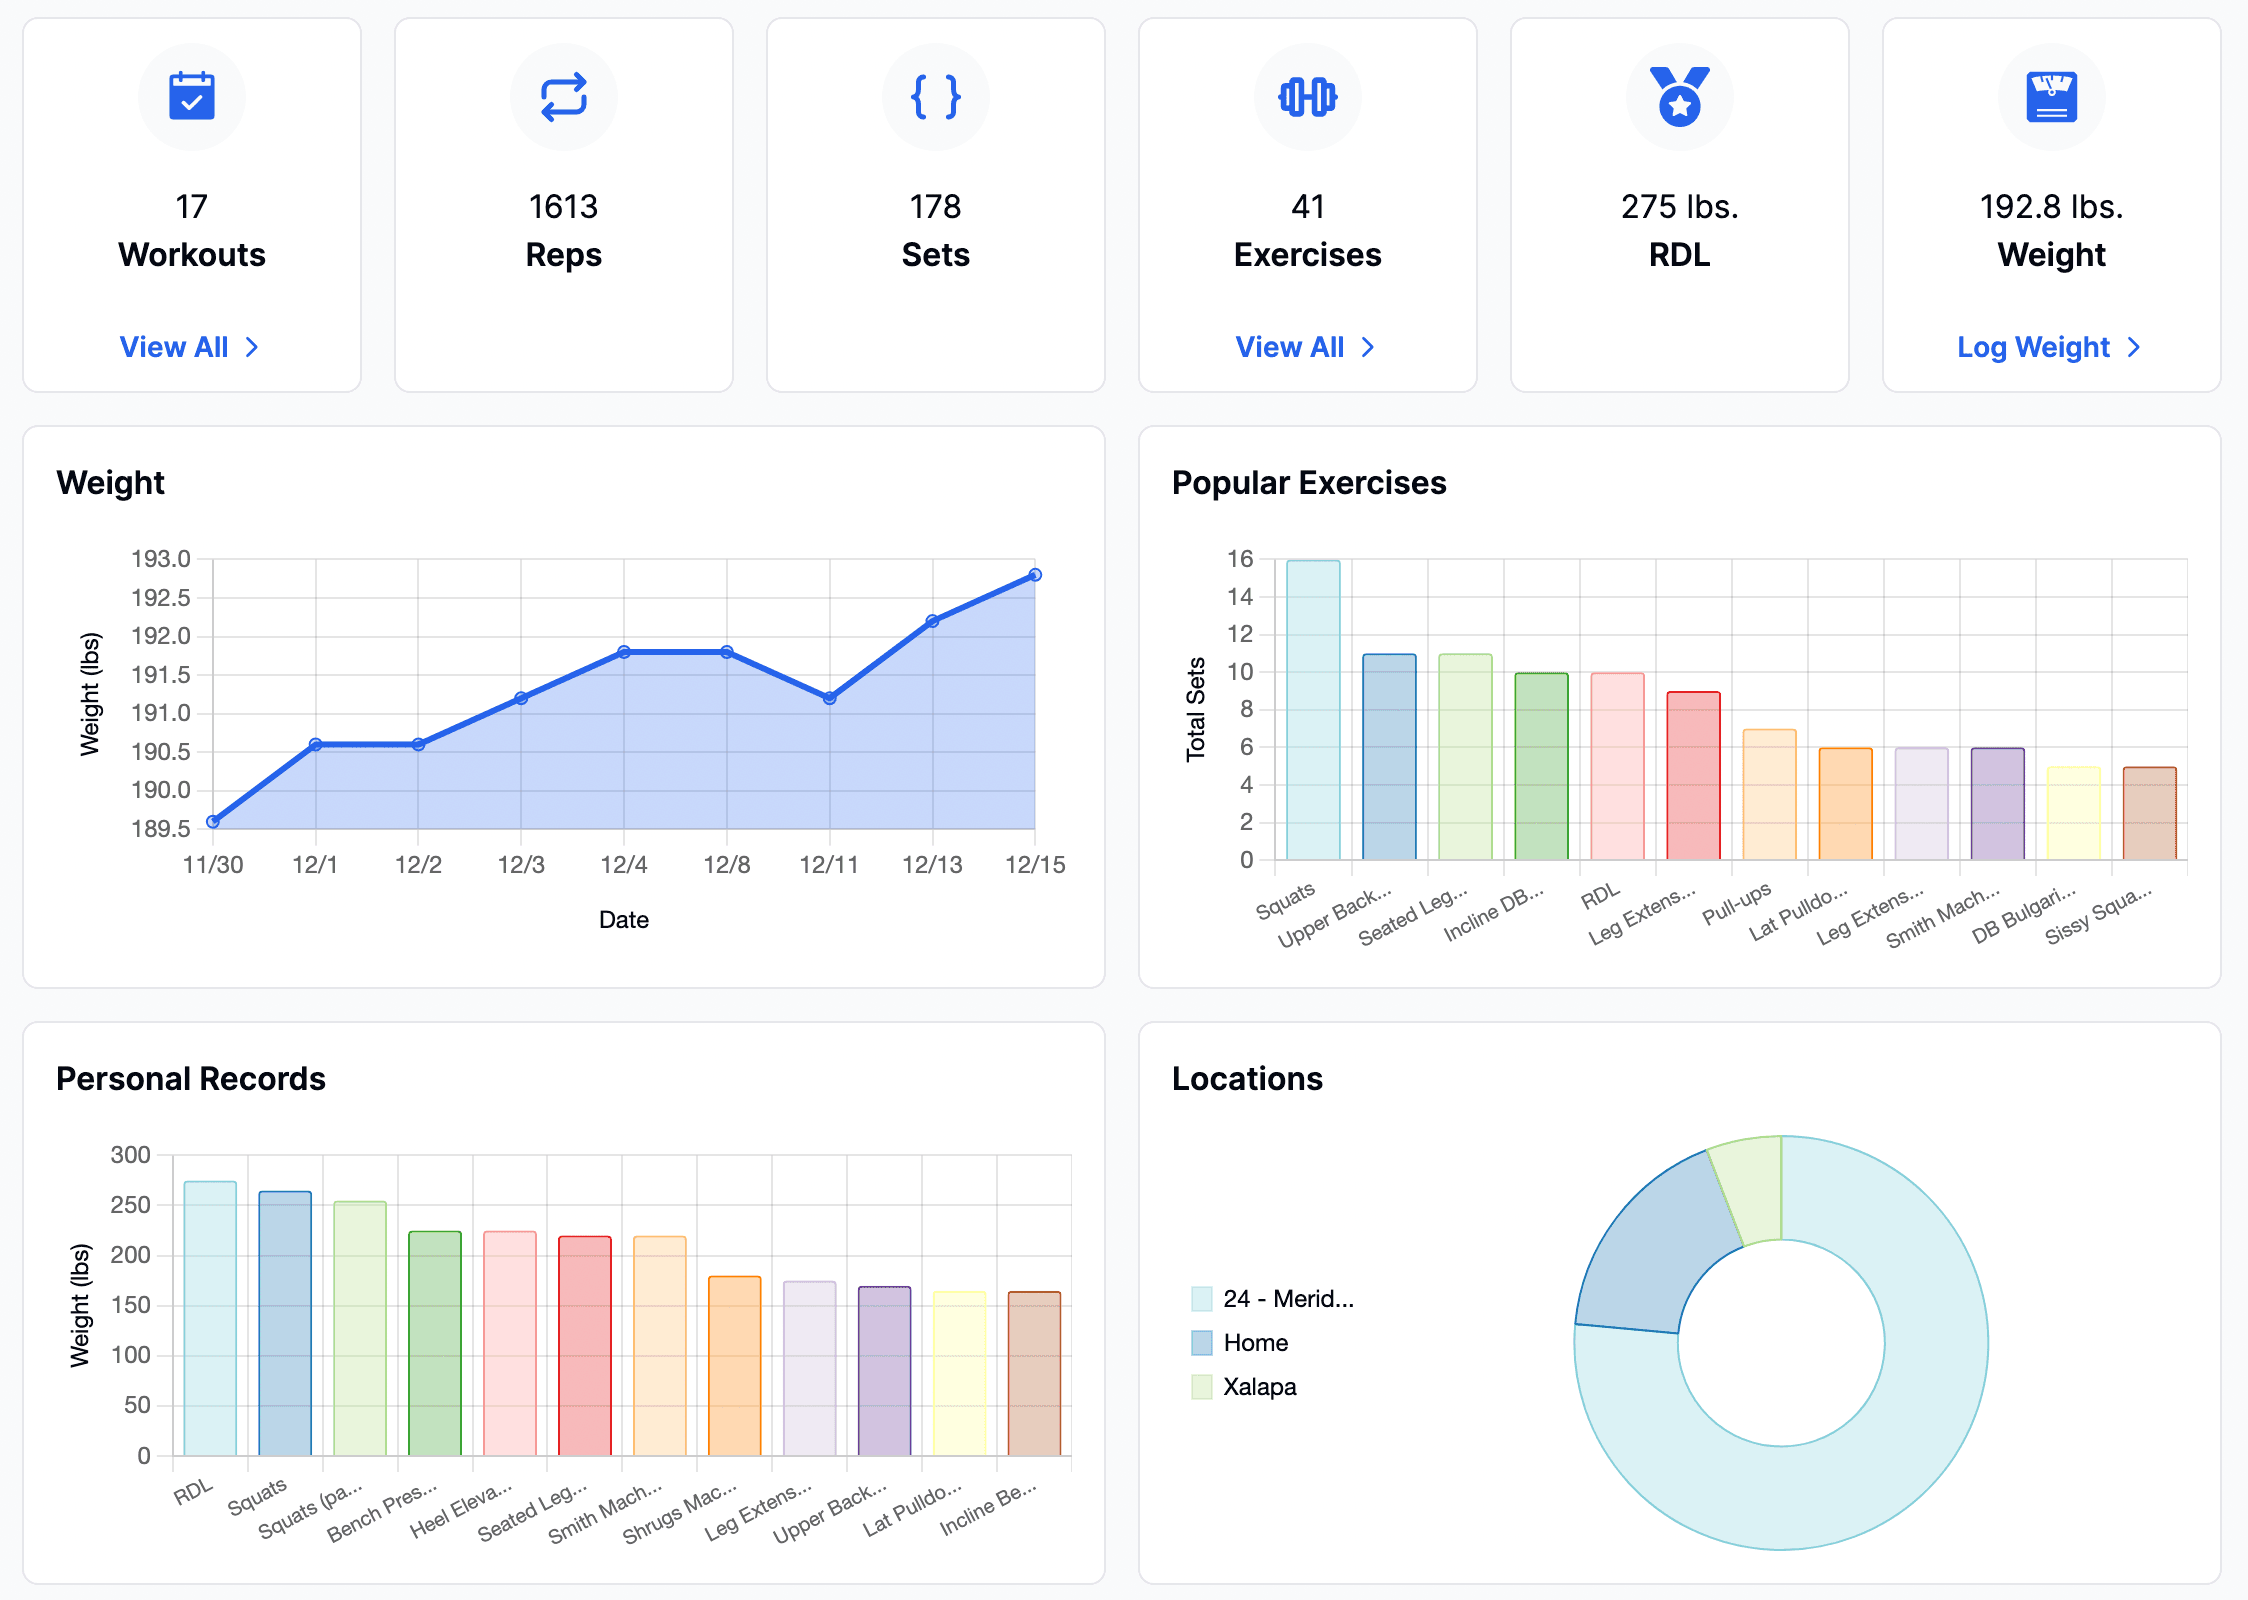Click the 41 Exercises stat text
Viewport: 2248px width, 1600px height.
1308,231
